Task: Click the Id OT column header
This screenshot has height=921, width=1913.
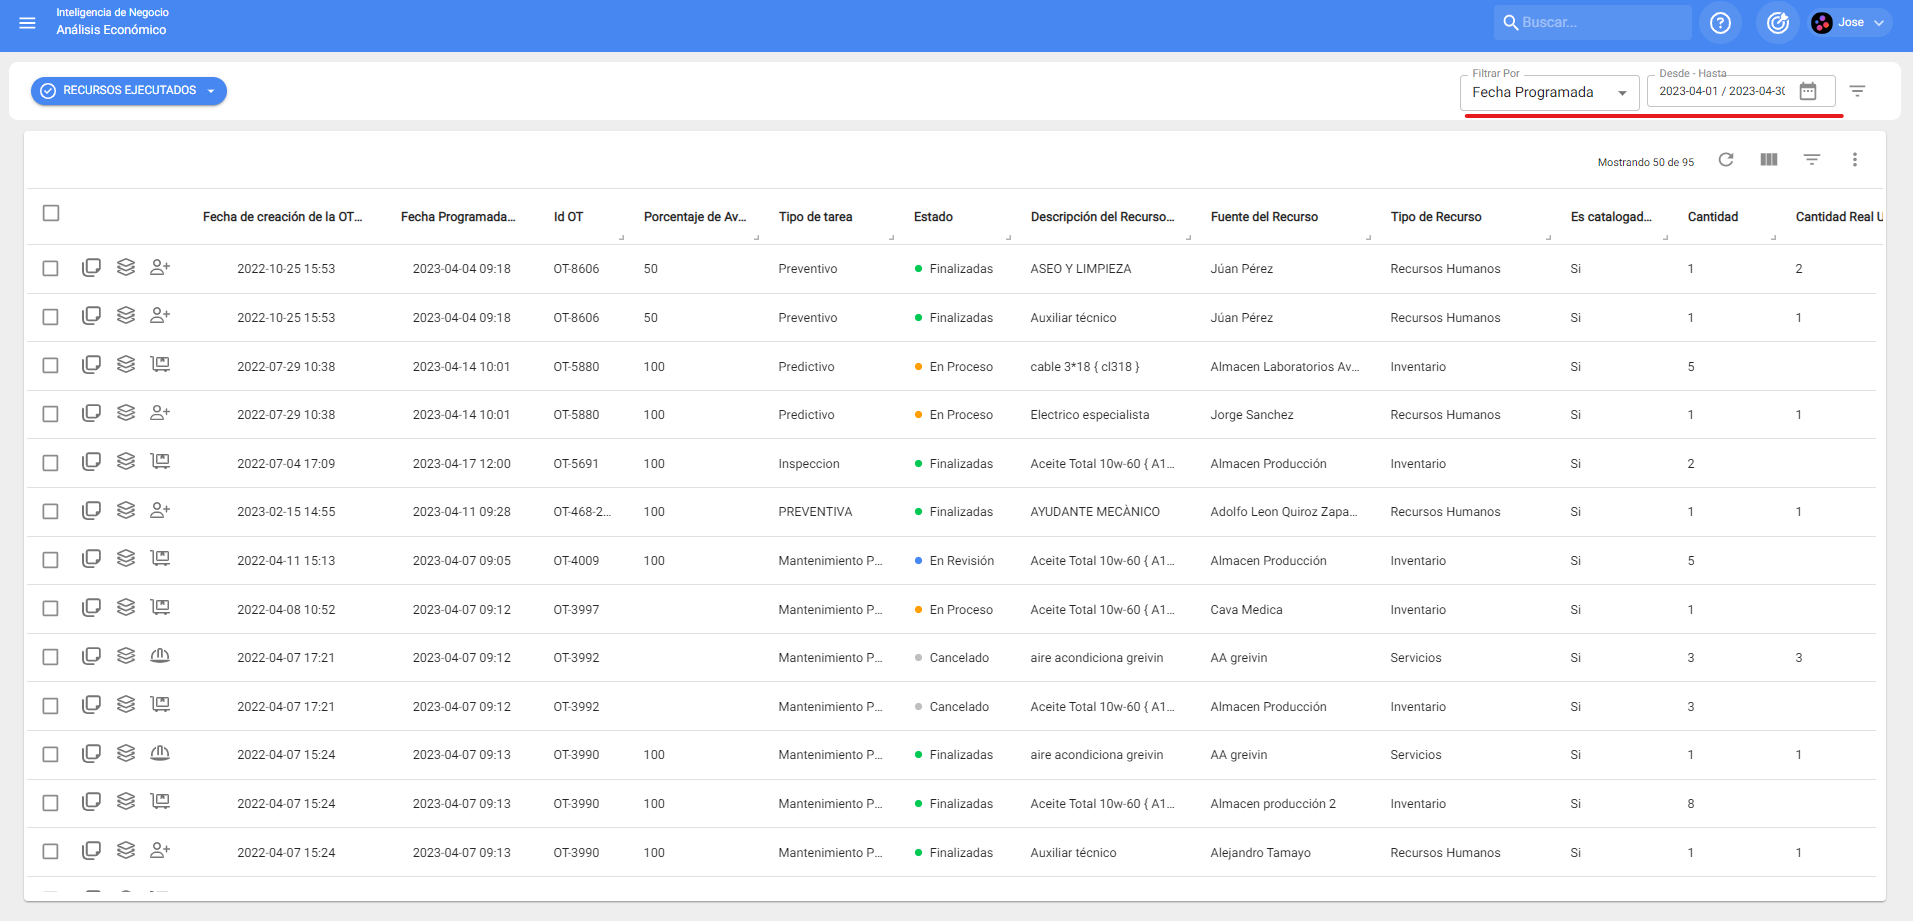Action: coord(568,217)
